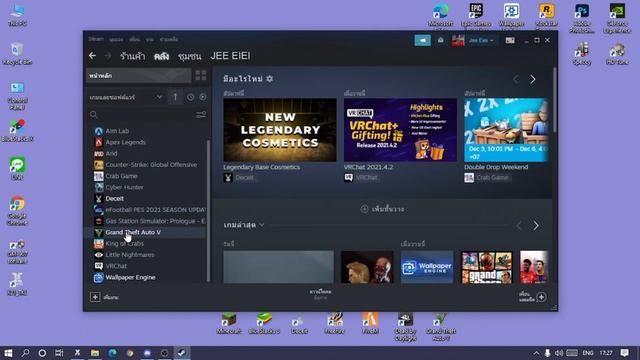This screenshot has height=360, width=640.
Task: Click the library game list scrollbar
Action: point(209,210)
